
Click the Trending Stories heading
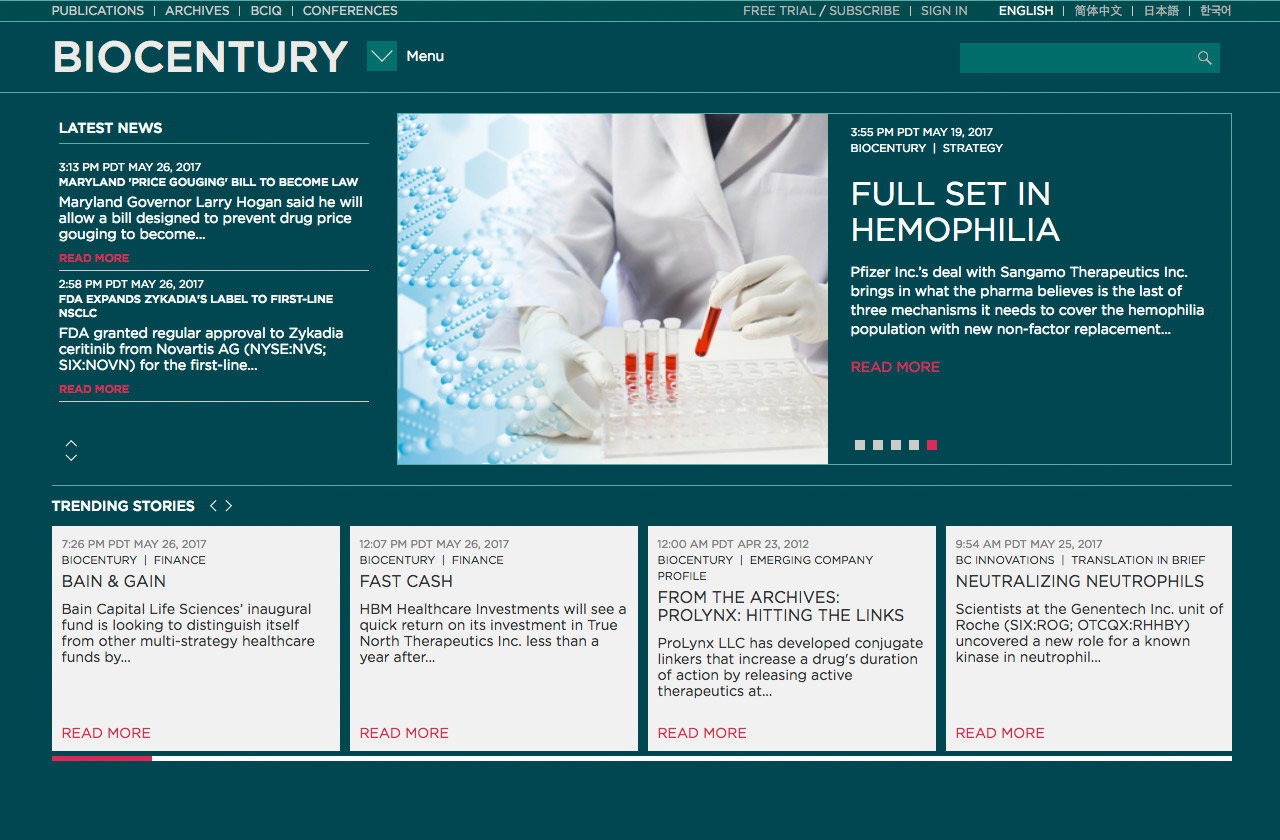(123, 506)
